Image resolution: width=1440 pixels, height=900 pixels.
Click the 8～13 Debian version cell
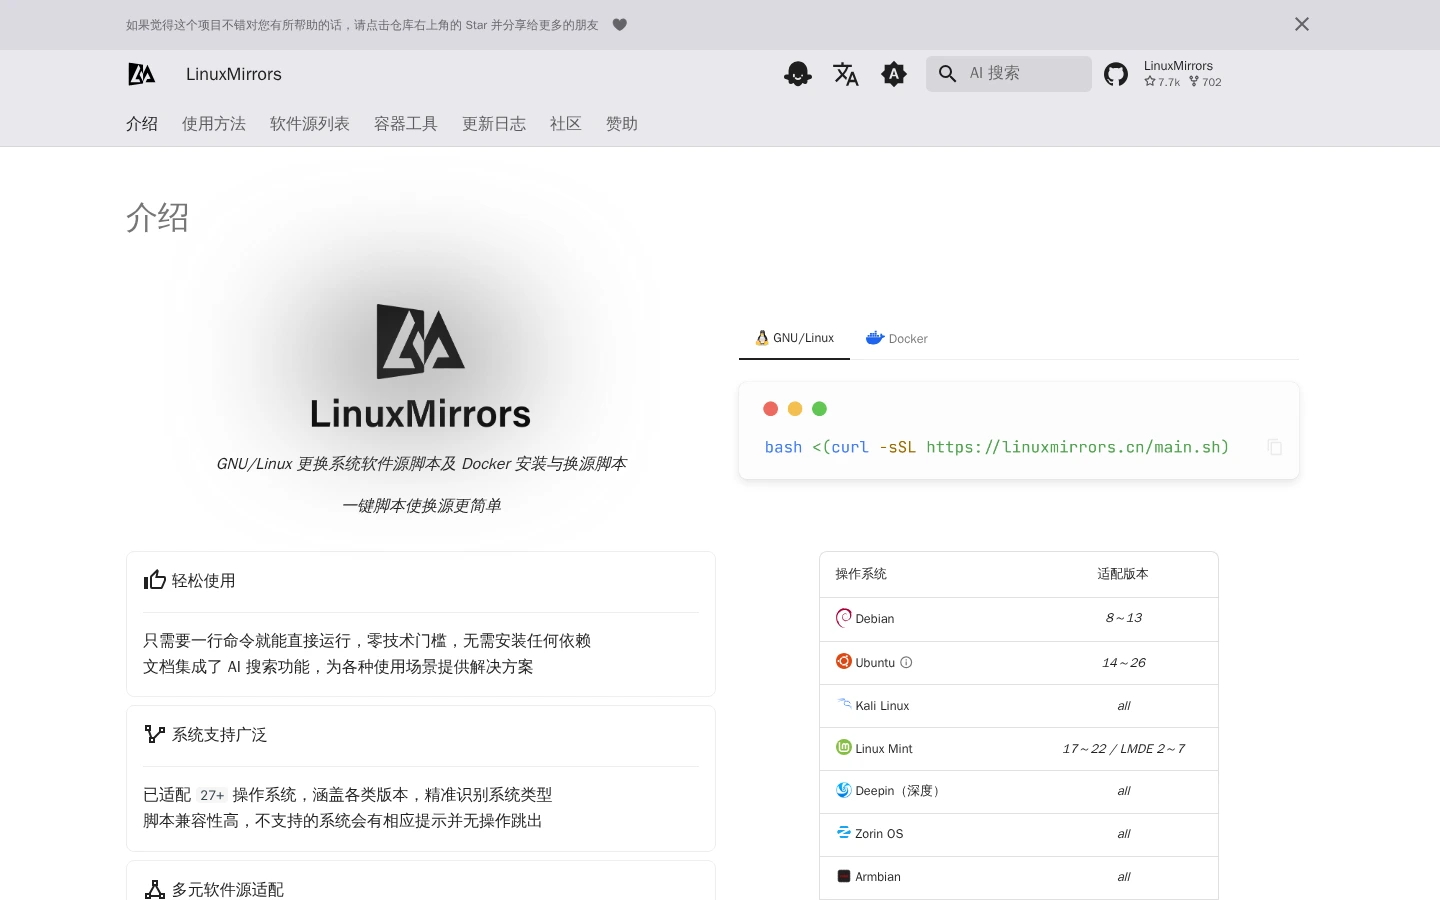1124,618
